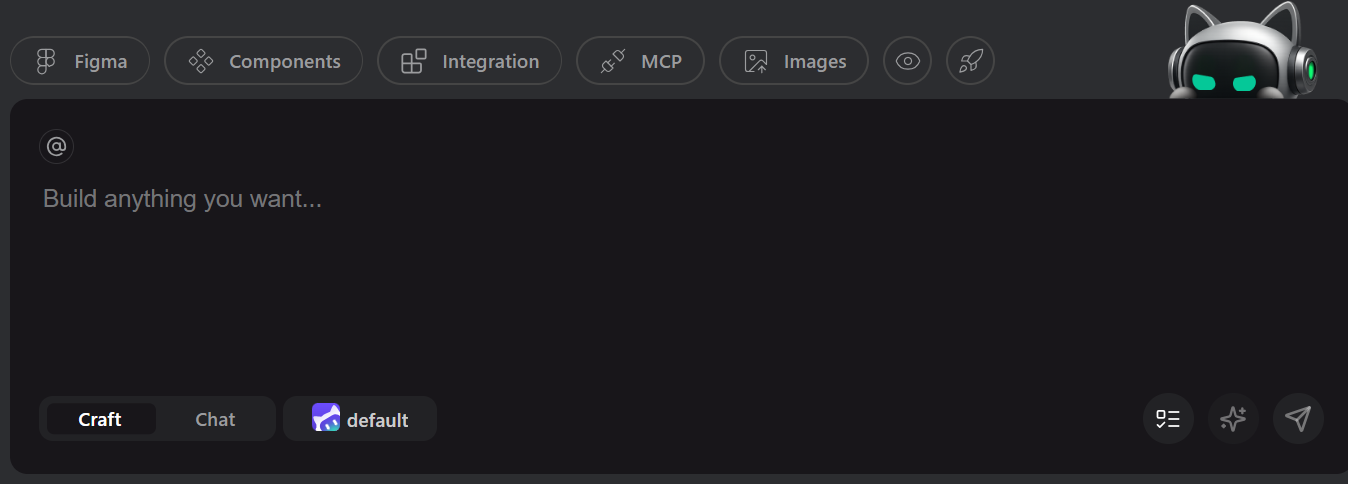
Task: Click the rocket deploy icon
Action: 970,61
